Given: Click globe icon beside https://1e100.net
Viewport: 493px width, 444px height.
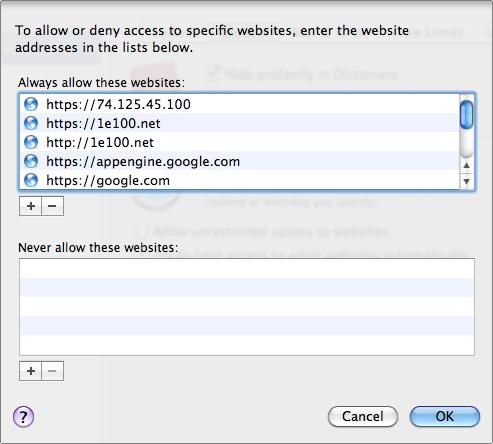Looking at the screenshot, I should coord(31,123).
